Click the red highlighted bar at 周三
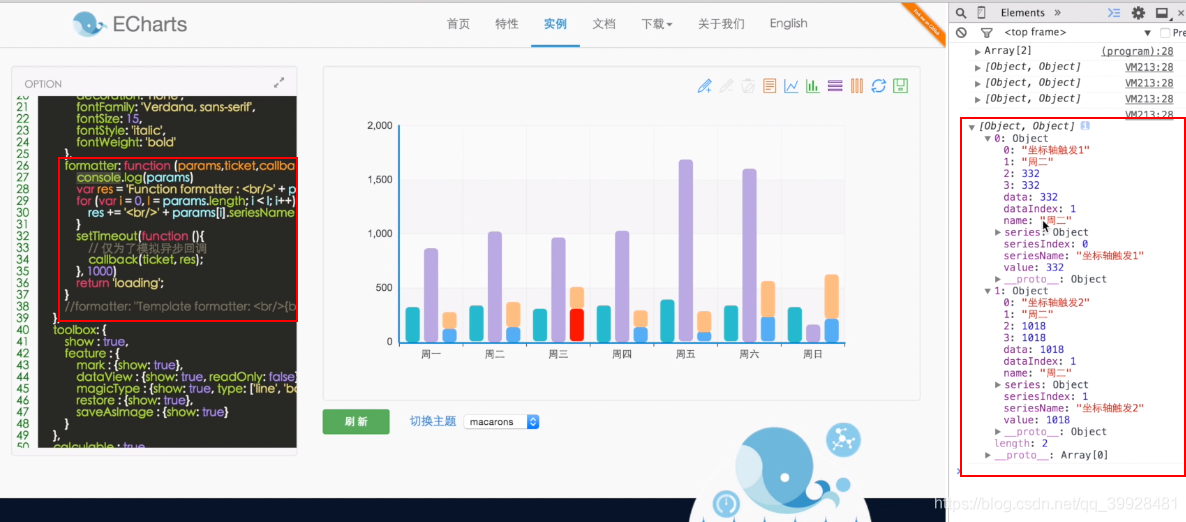This screenshot has height=522, width=1186. pyautogui.click(x=577, y=325)
